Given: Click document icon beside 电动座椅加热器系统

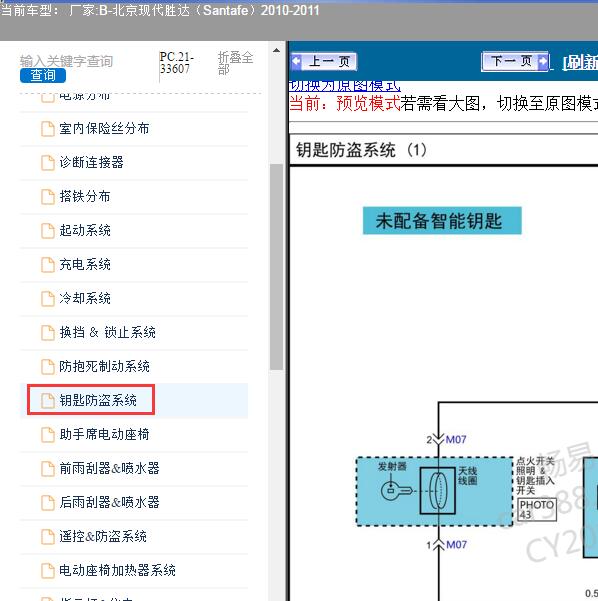Looking at the screenshot, I should coord(48,570).
